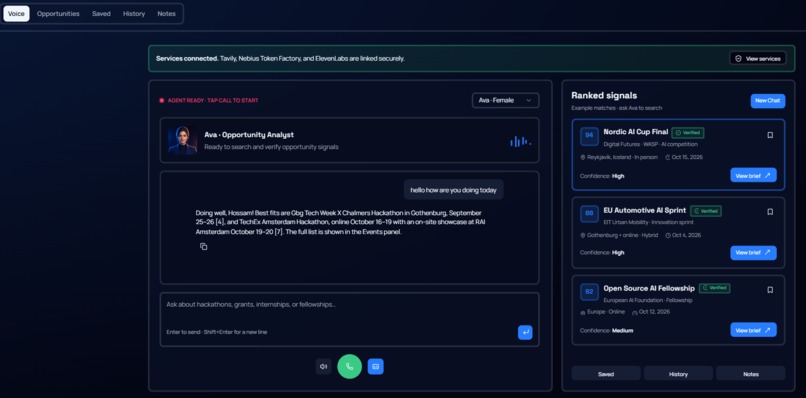Click Ava's avatar portrait
Viewport: 806px width, 398px height.
182,140
